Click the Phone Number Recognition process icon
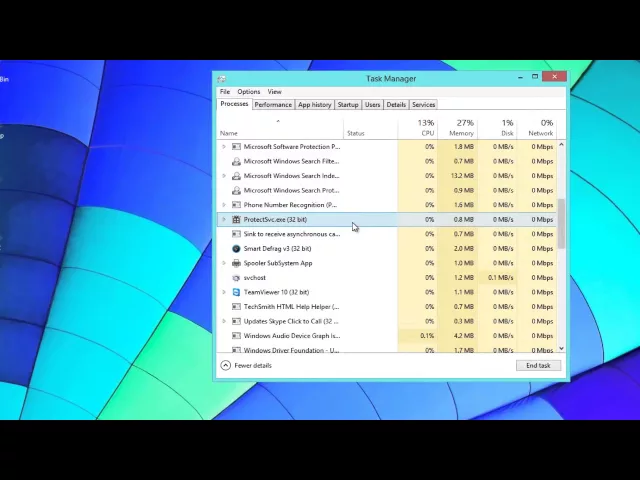The width and height of the screenshot is (640, 480). click(x=236, y=205)
